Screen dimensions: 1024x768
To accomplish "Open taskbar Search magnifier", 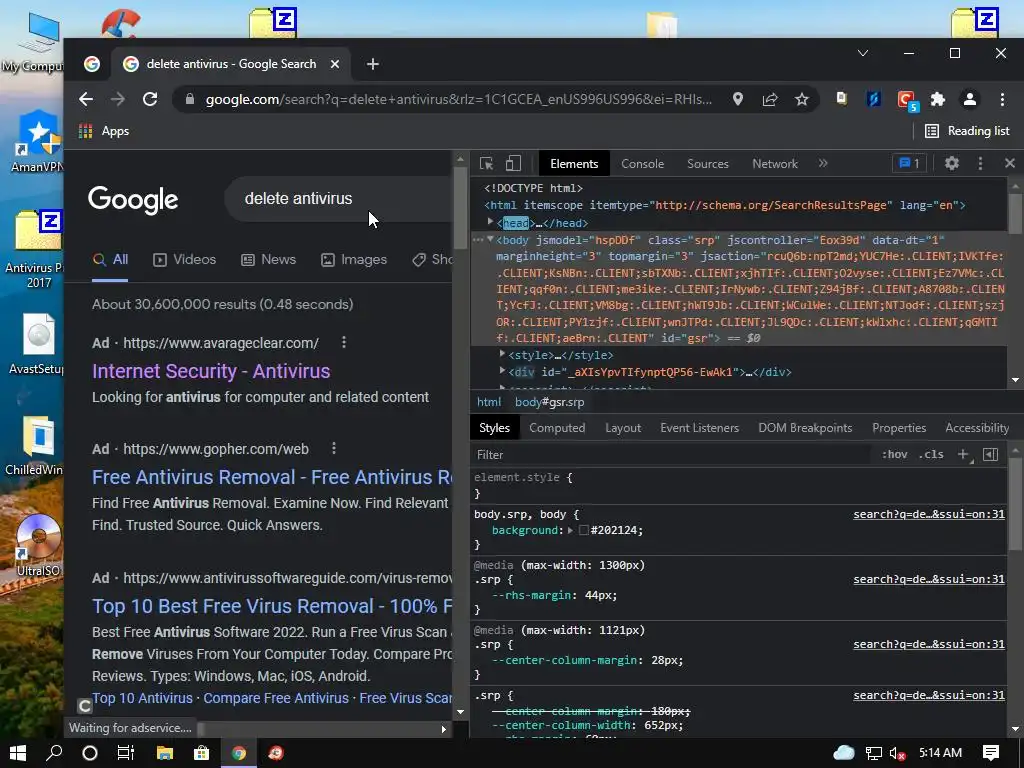I will (54, 753).
